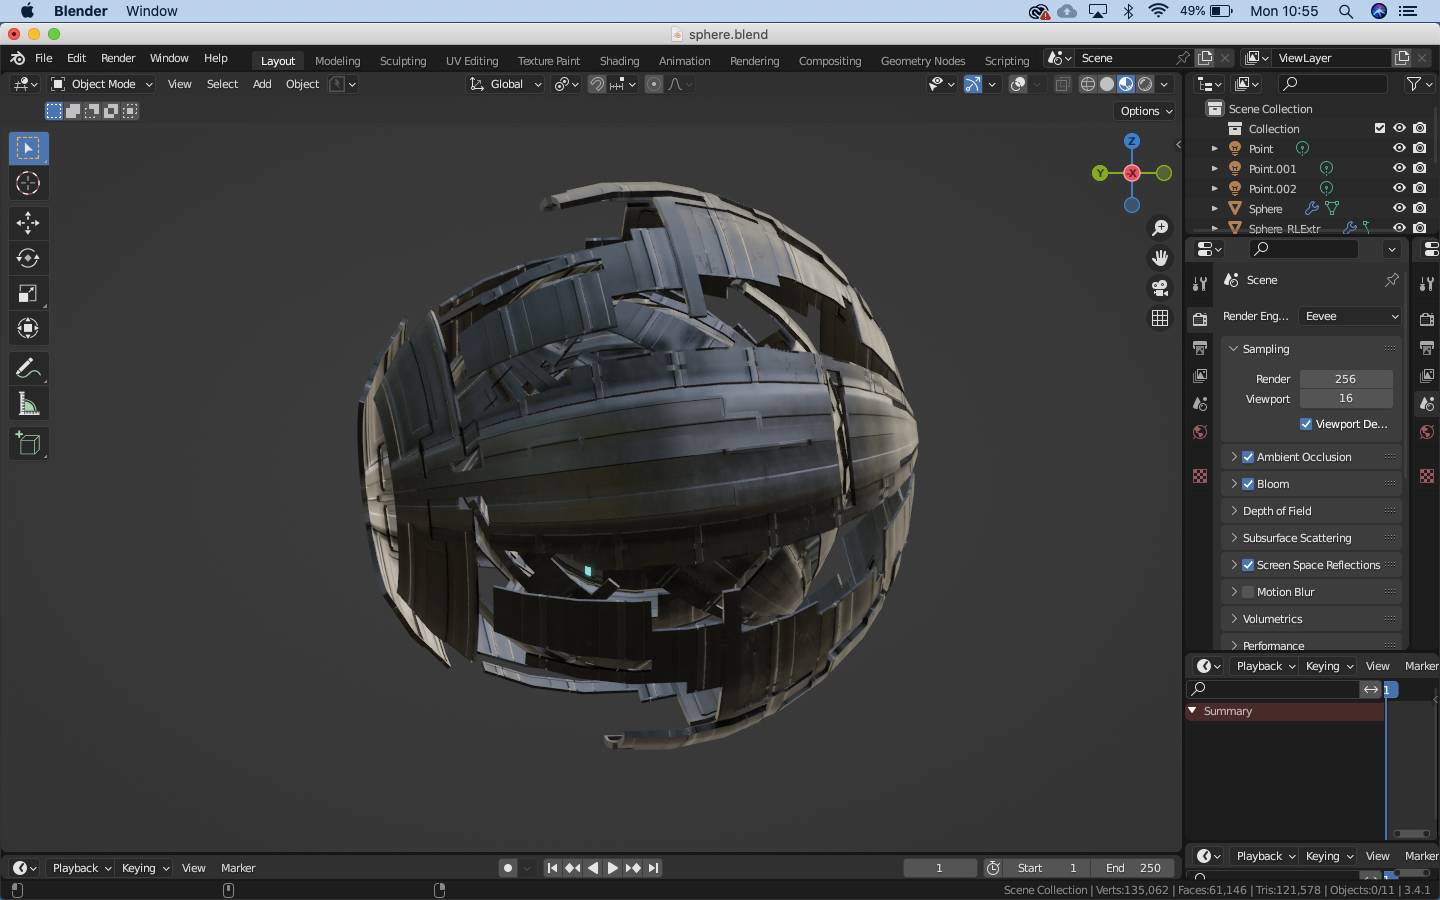Enable Motion Blur checkbox

1248,592
